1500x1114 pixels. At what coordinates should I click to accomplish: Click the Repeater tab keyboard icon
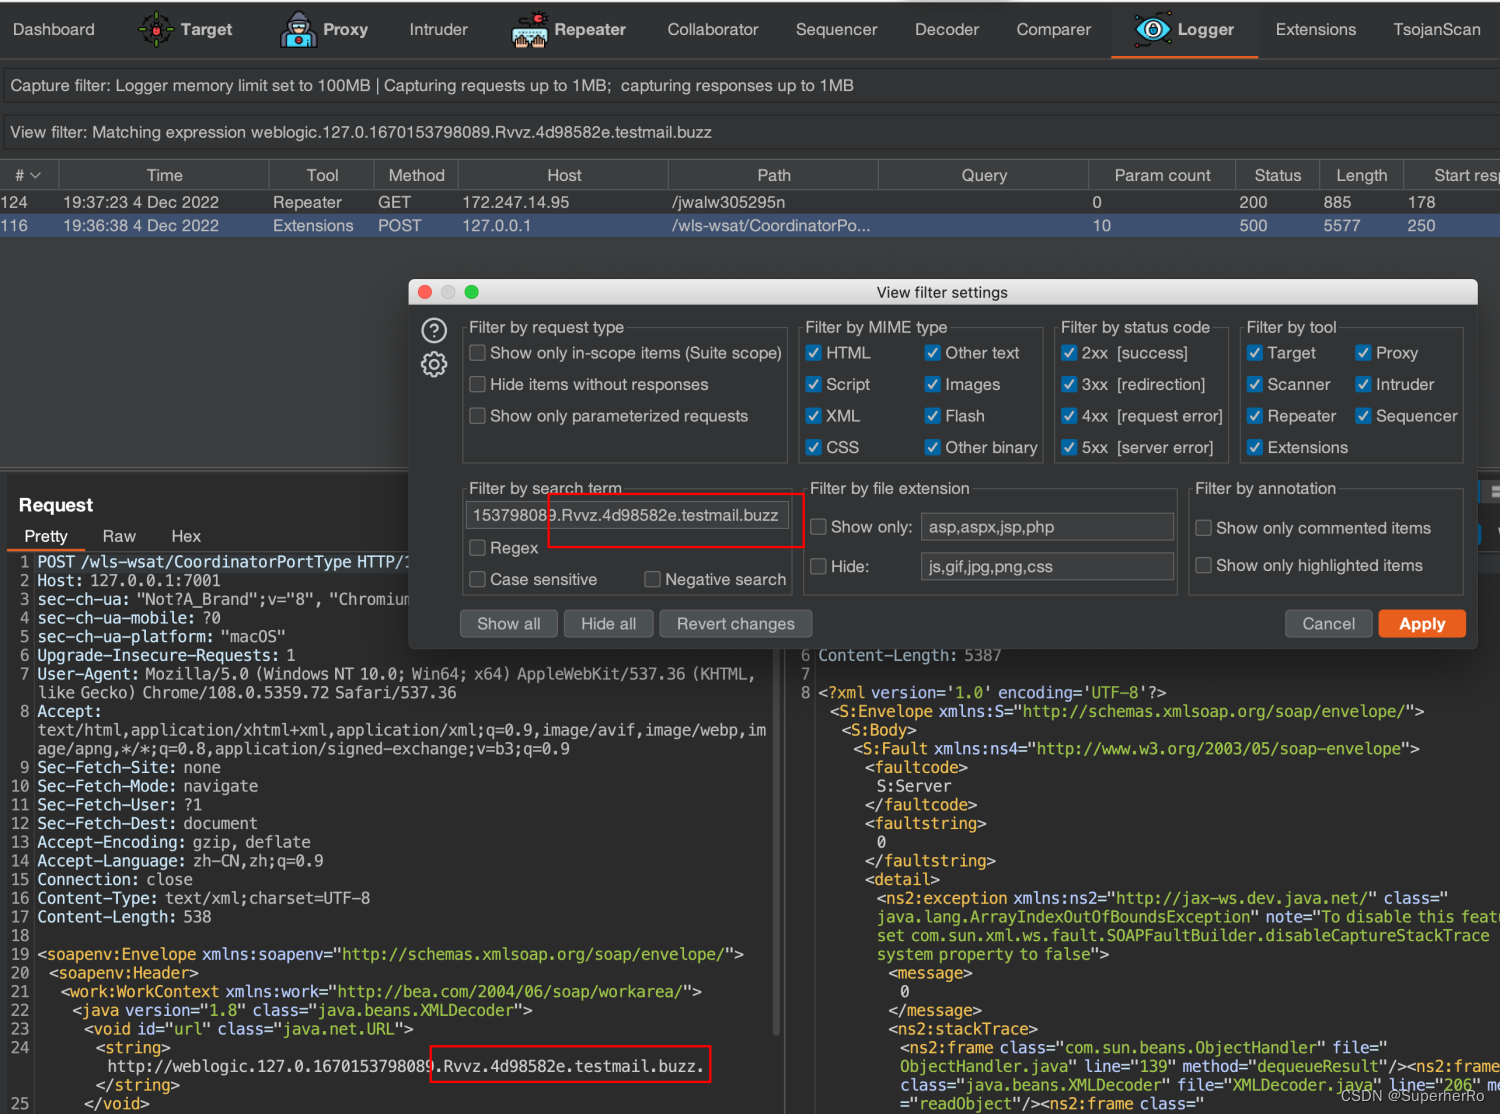click(x=530, y=30)
